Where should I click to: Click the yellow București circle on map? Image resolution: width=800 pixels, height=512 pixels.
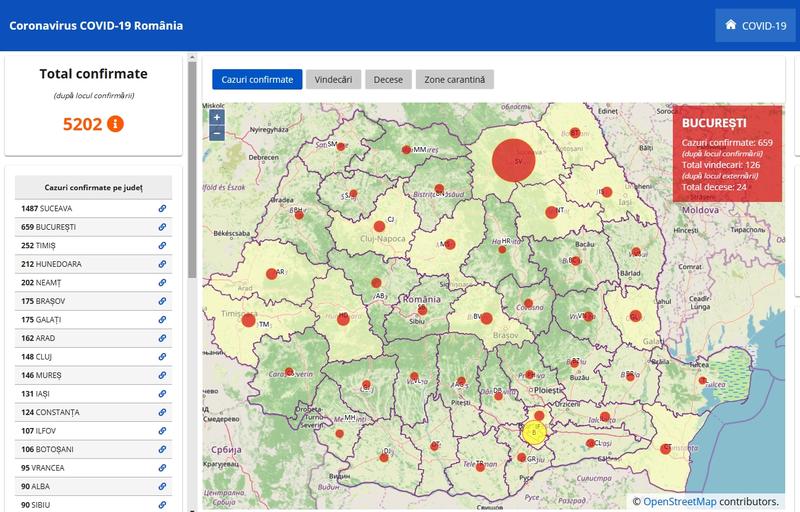tap(535, 433)
